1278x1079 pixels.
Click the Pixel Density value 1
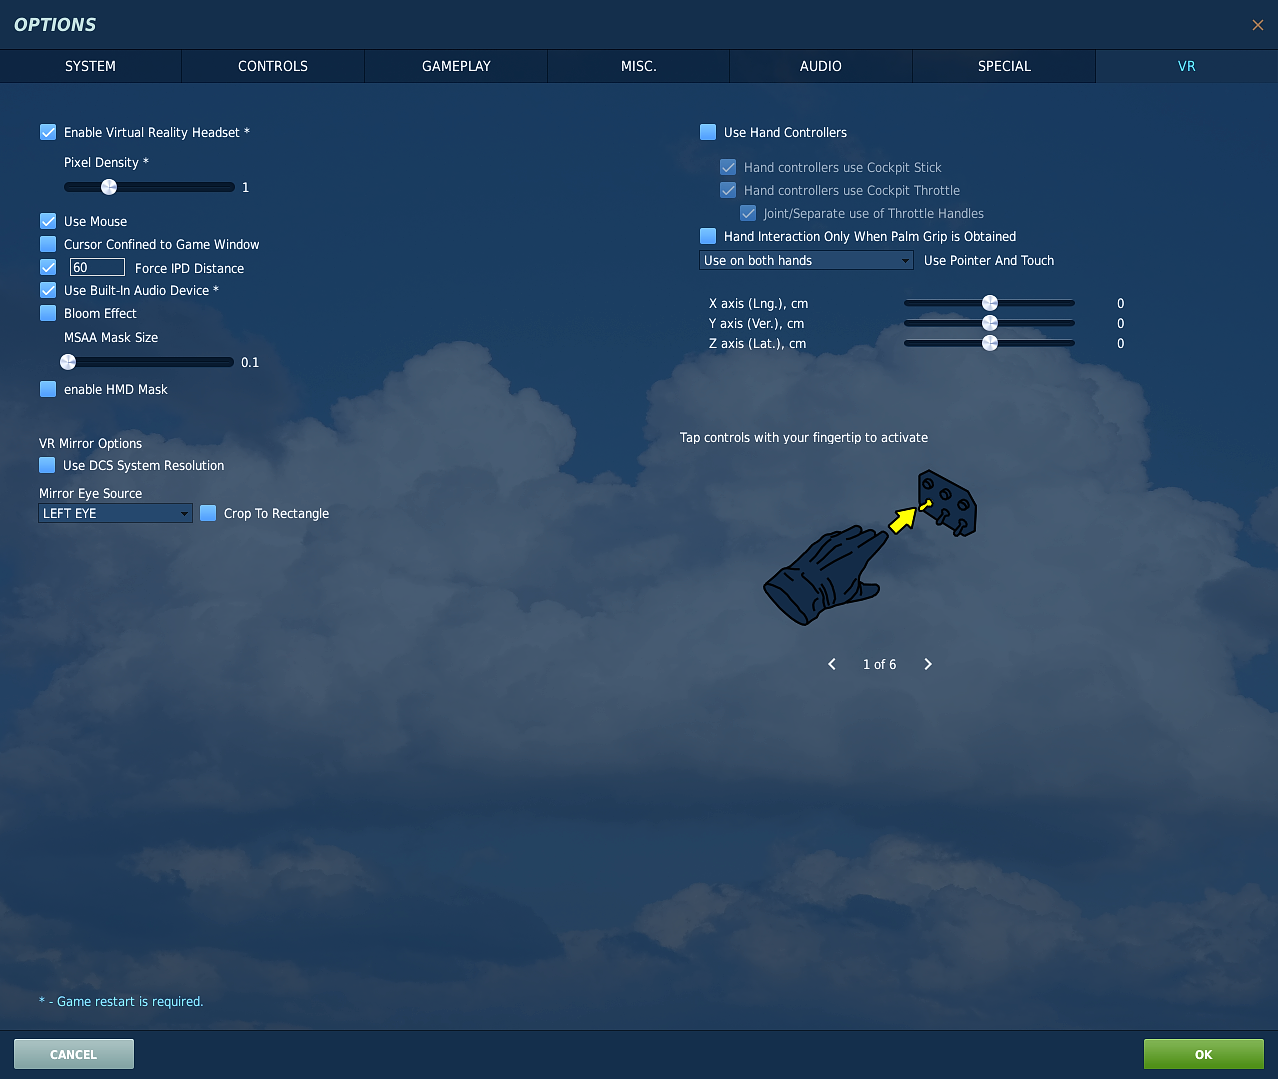click(x=245, y=187)
